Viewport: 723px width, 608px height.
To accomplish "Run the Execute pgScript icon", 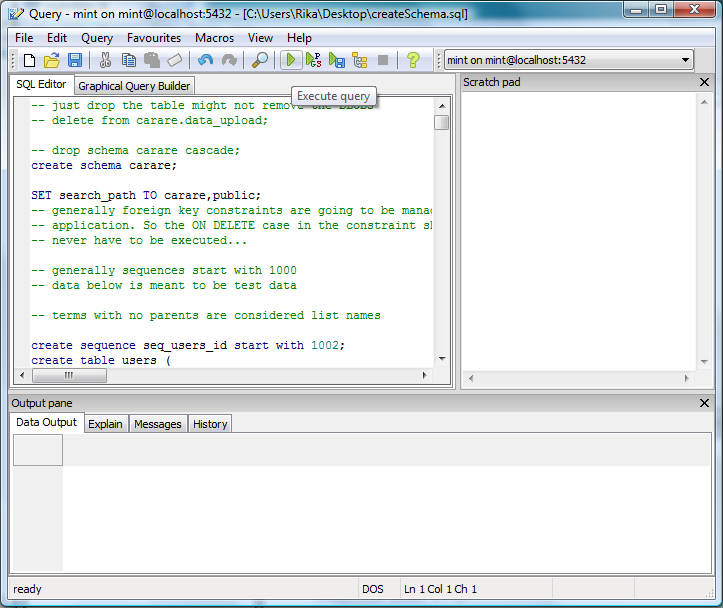I will [x=314, y=60].
